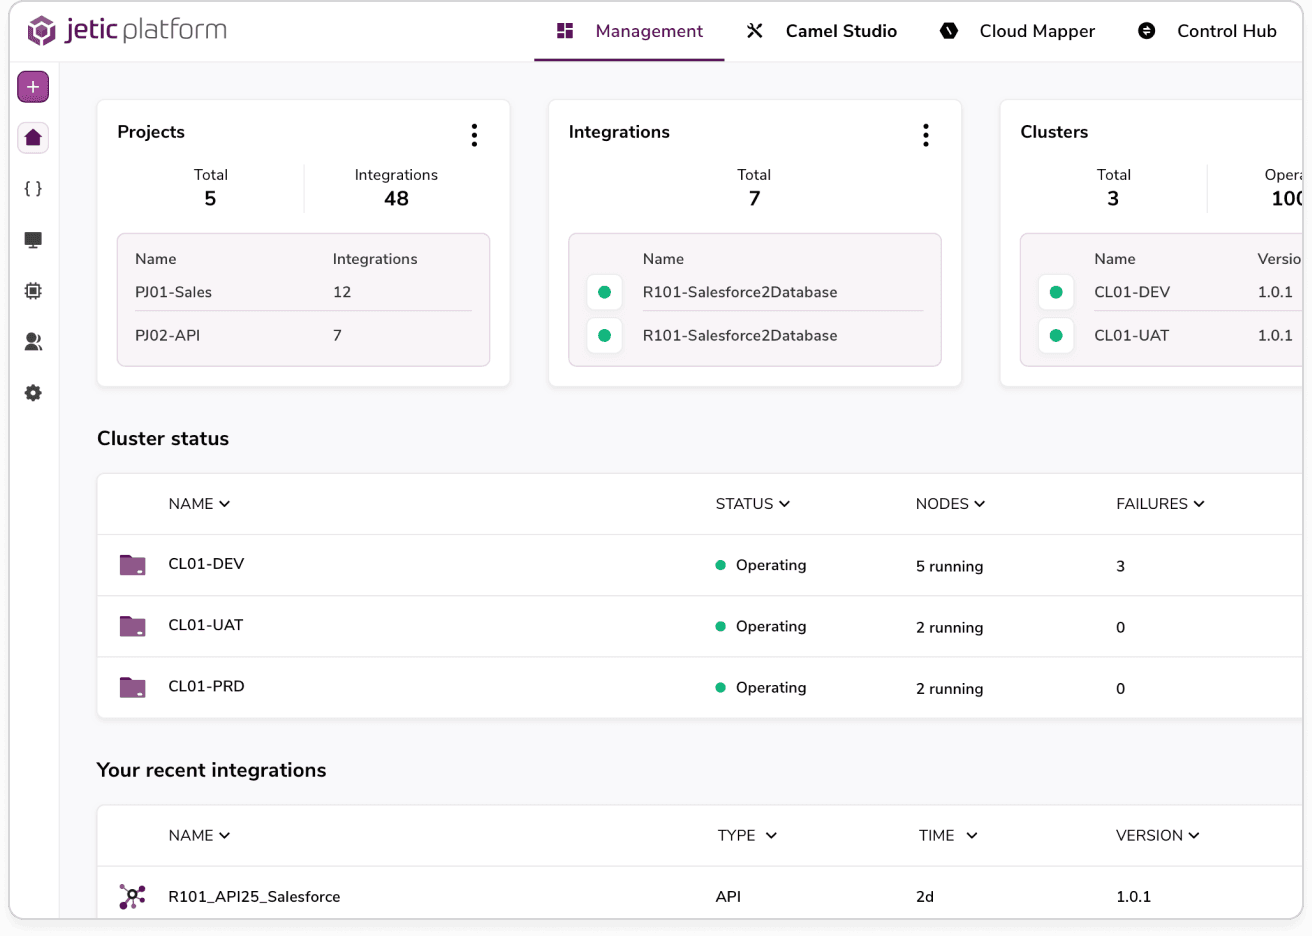Viewport: 1312px width, 936px height.
Task: Open the users icon in sidebar
Action: (x=33, y=342)
